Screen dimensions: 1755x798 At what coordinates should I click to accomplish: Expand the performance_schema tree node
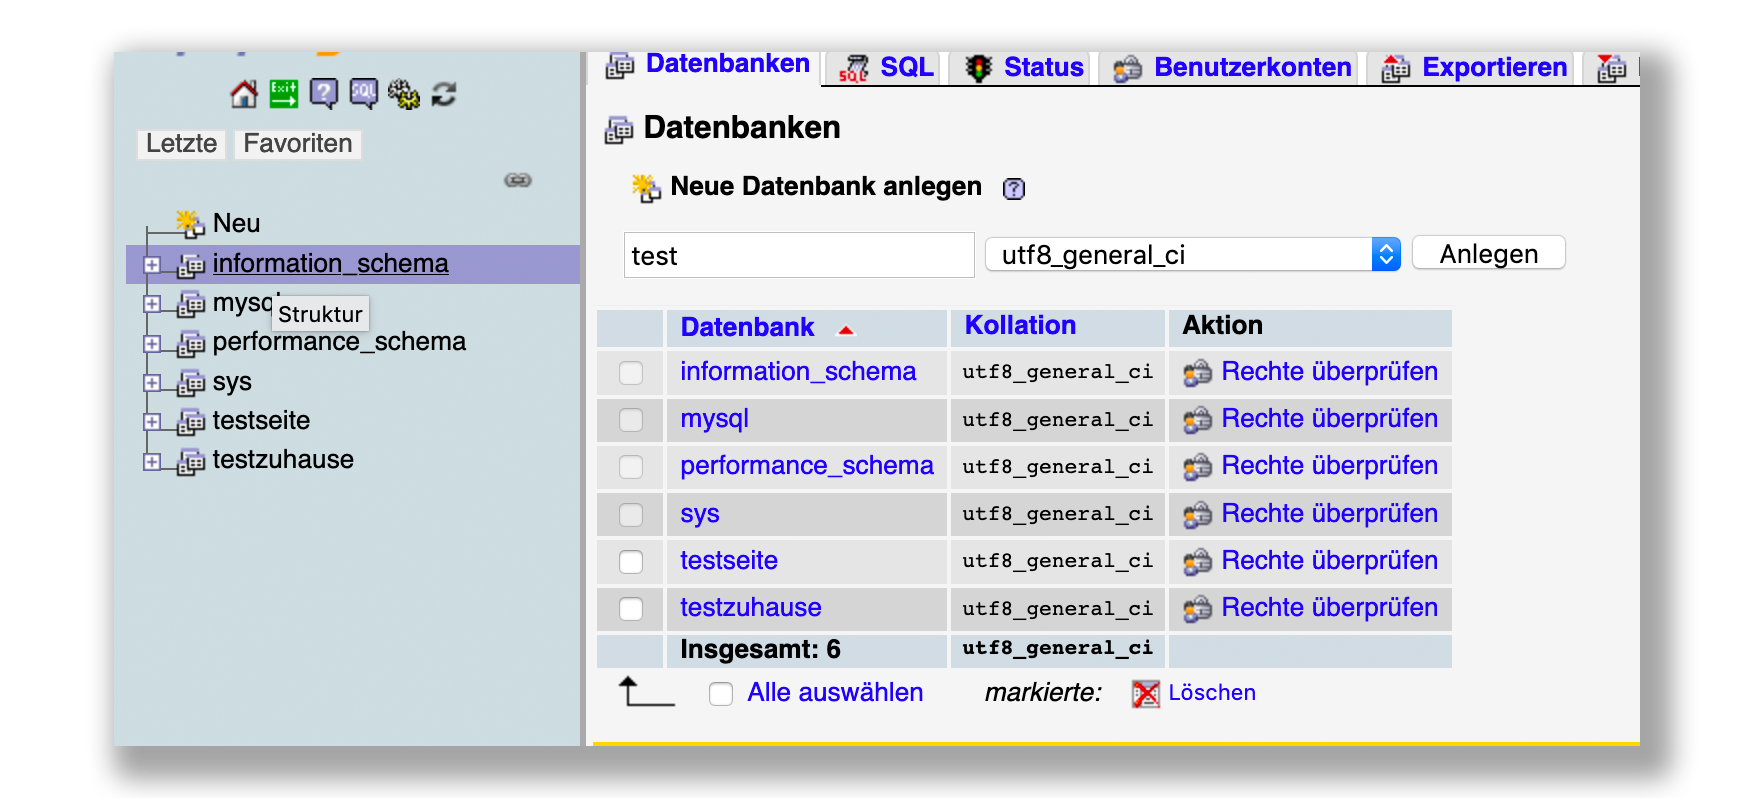(152, 343)
